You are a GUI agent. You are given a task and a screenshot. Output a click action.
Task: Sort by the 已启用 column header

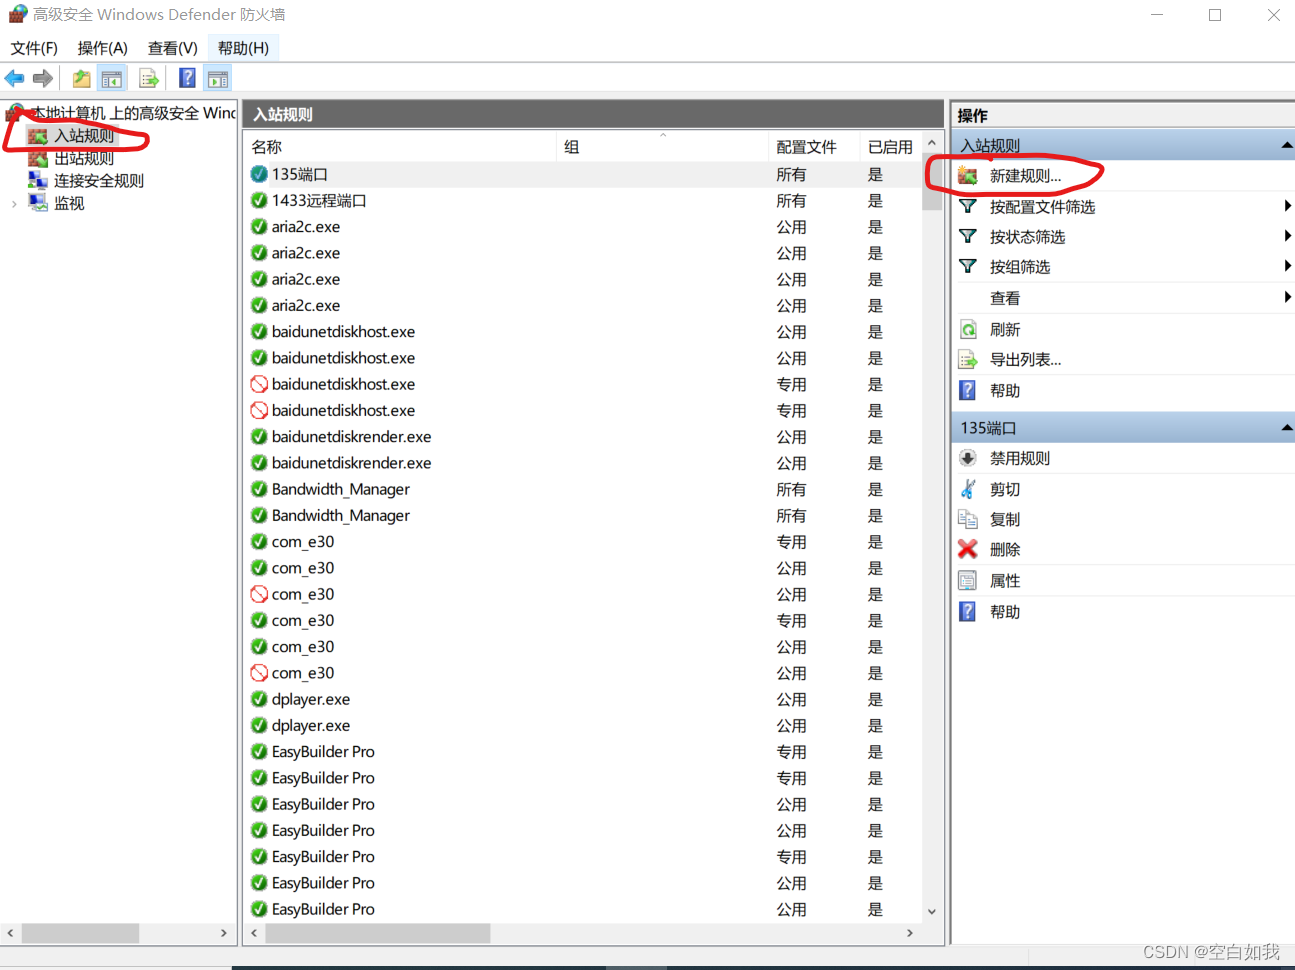pos(890,147)
